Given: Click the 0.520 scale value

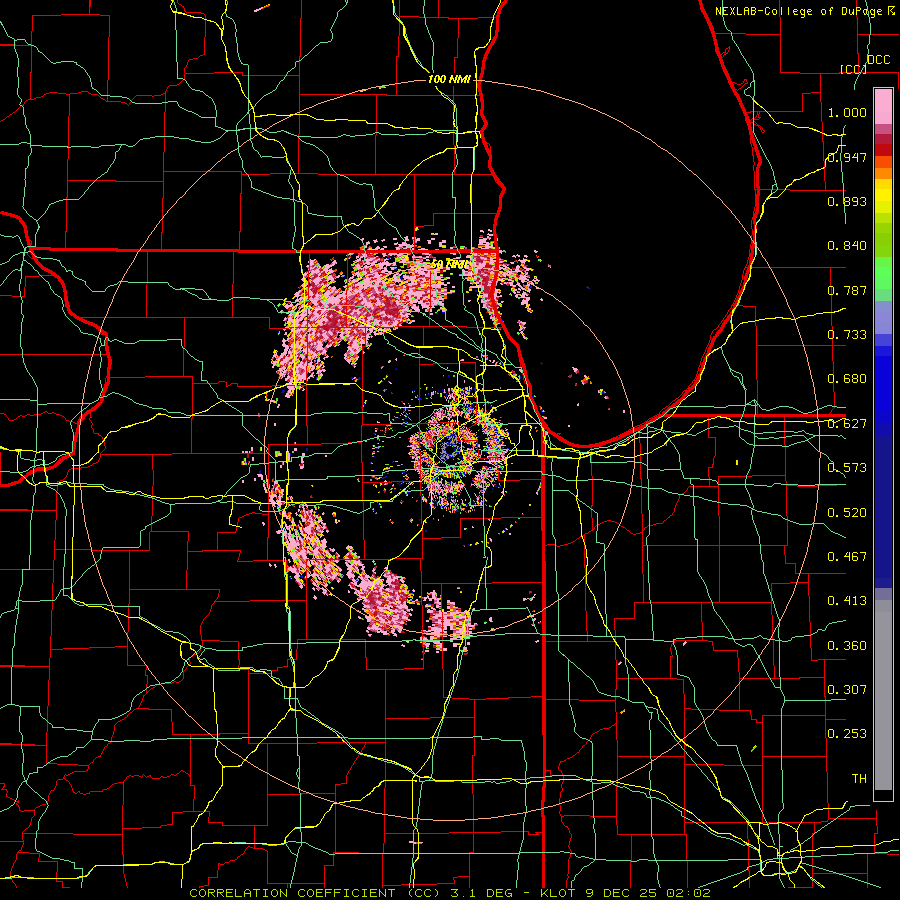Looking at the screenshot, I should point(847,512).
